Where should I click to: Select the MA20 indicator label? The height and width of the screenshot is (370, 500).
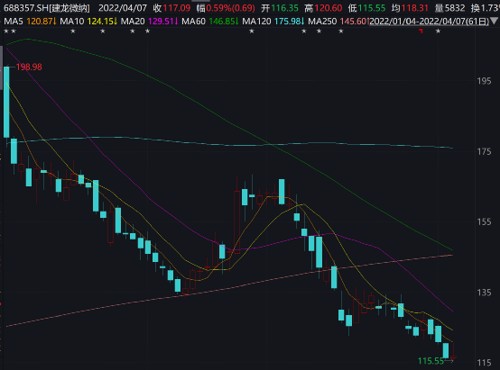click(133, 22)
